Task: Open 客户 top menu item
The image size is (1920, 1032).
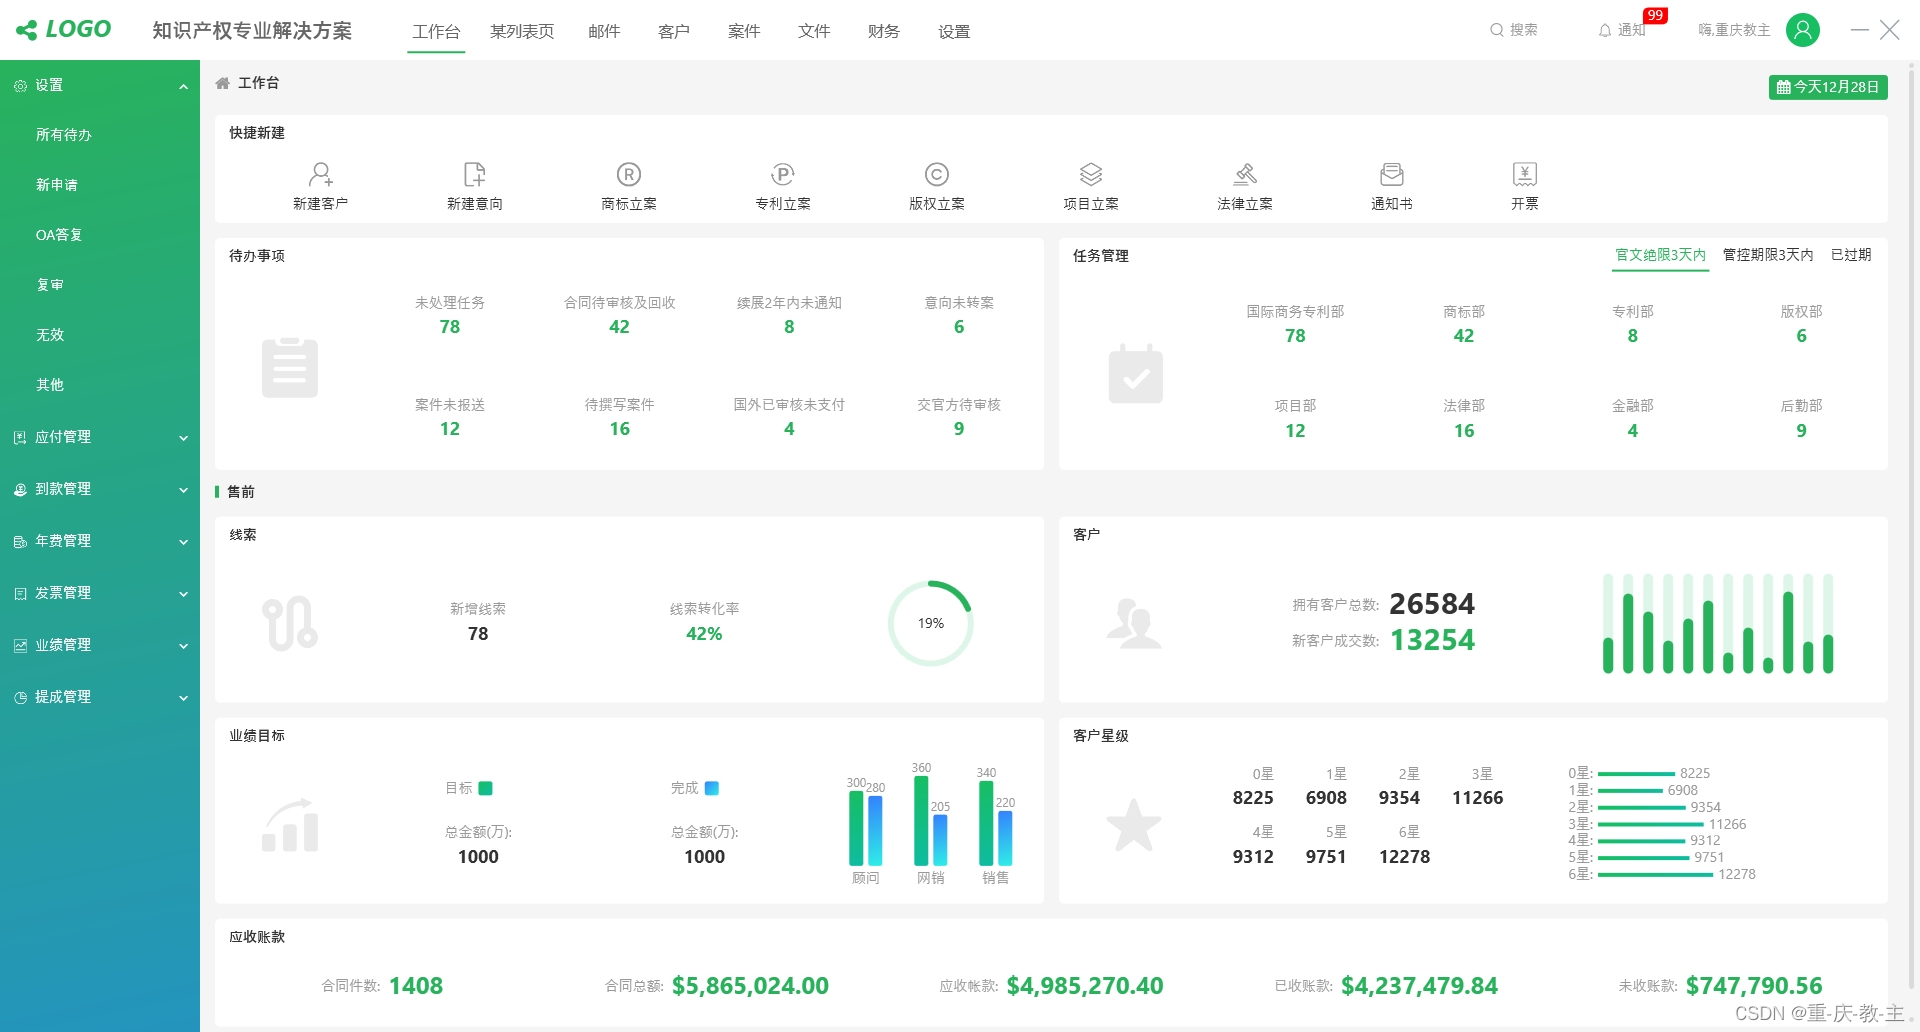Action: (674, 31)
